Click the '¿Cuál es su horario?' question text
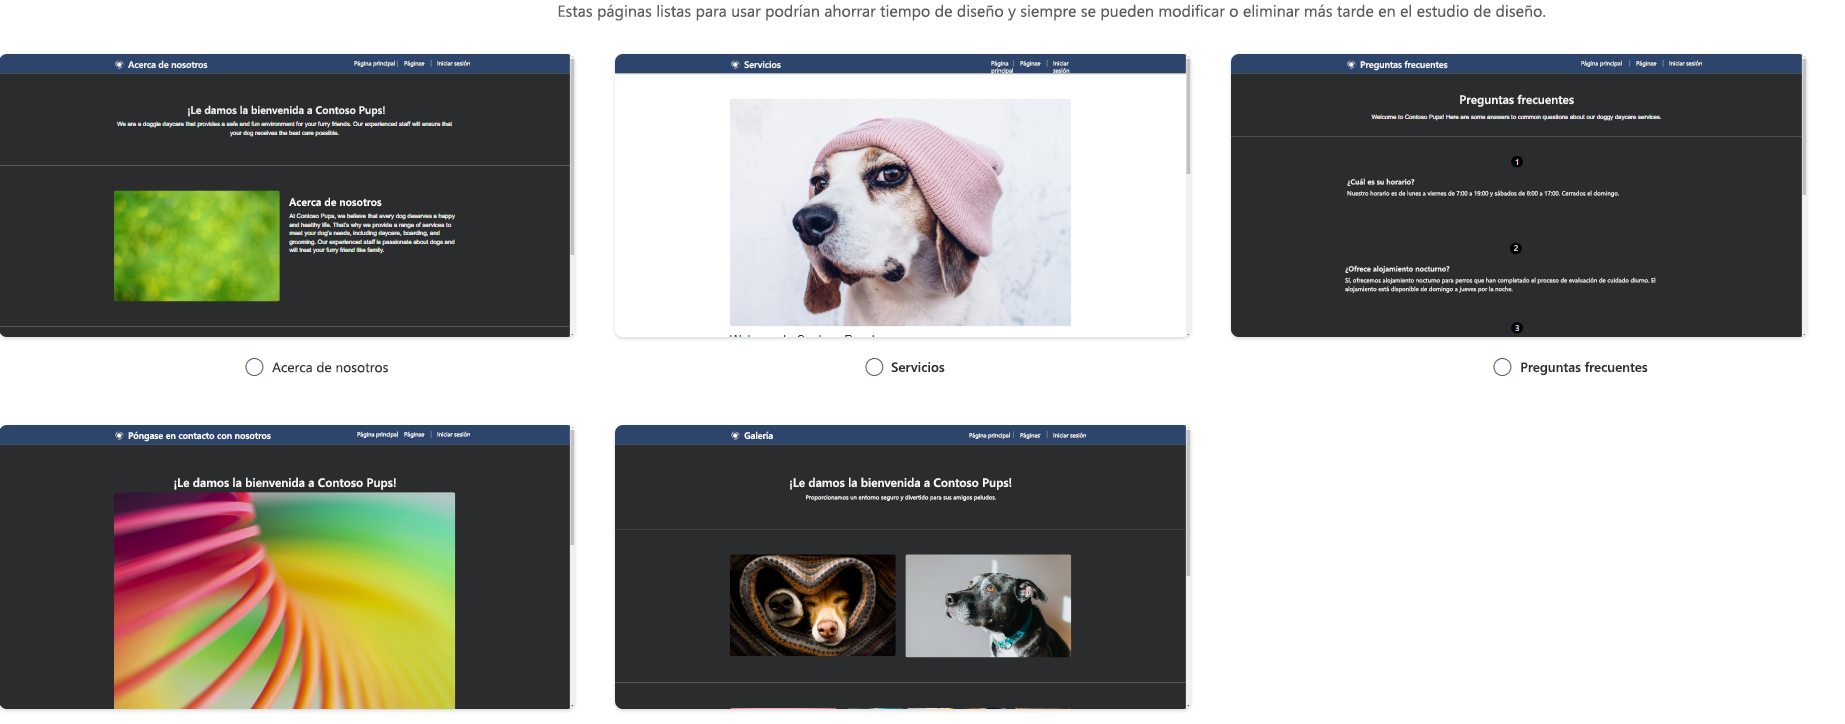The width and height of the screenshot is (1845, 724). 1381,182
